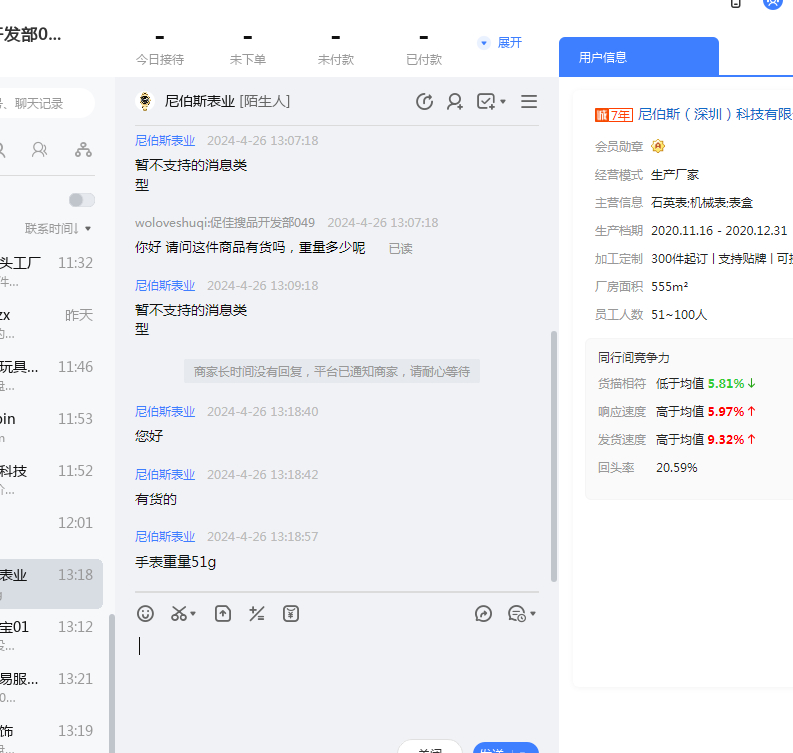
Task: Click the add contact icon in chat header
Action: tap(455, 101)
